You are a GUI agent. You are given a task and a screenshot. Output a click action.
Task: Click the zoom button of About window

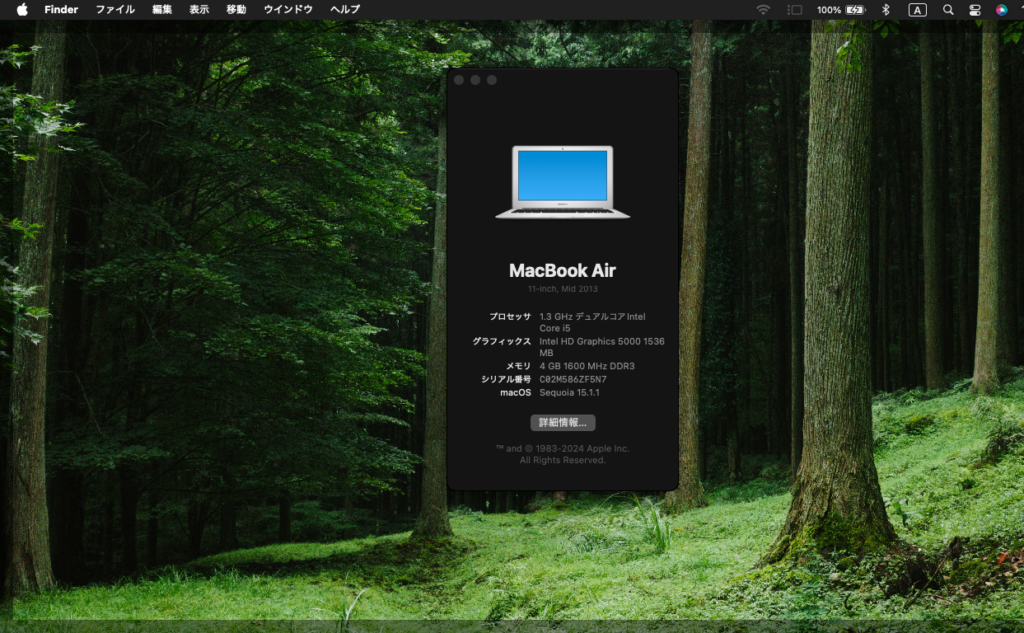tap(492, 80)
